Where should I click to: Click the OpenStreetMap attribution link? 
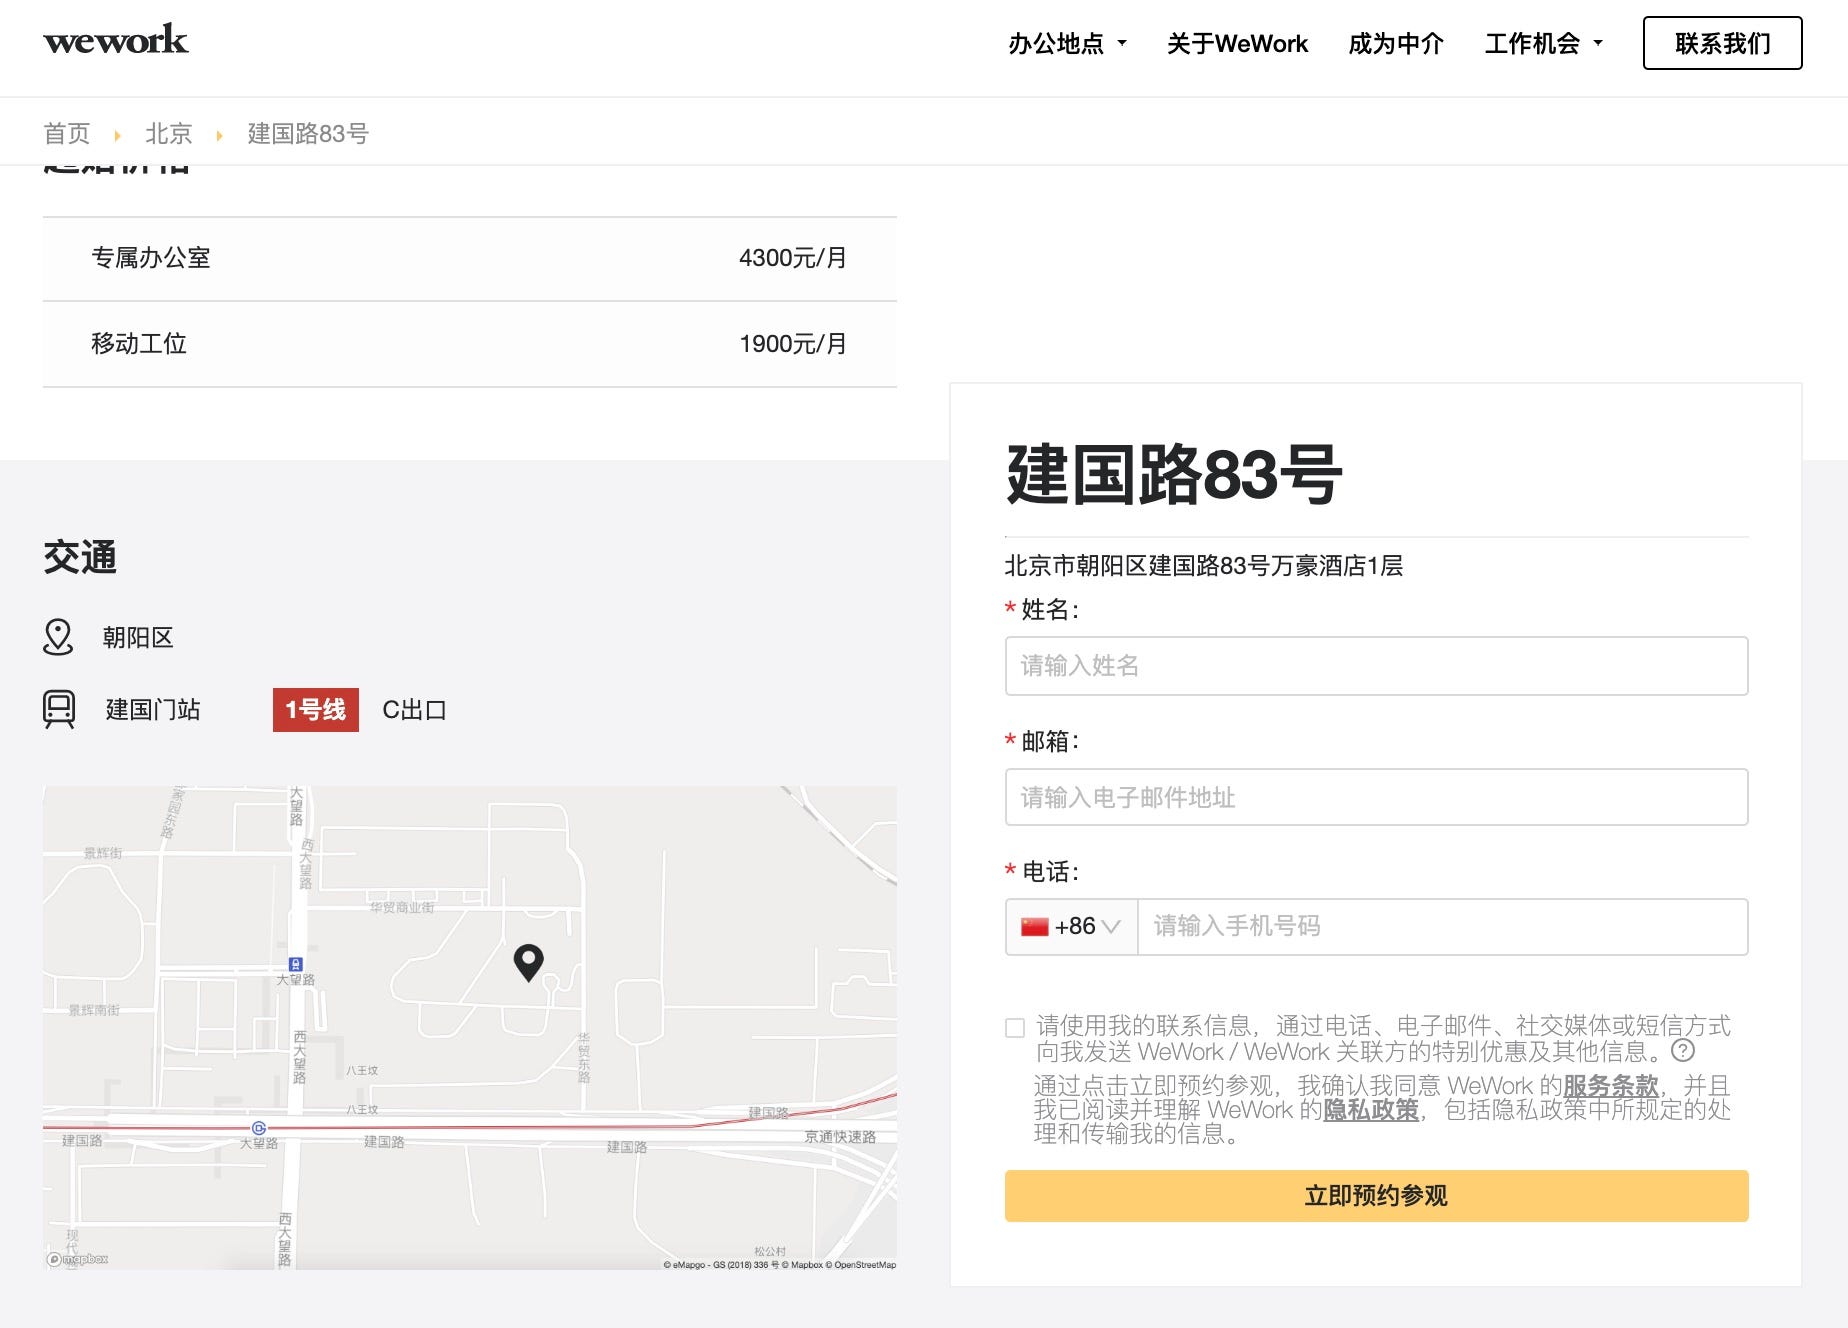point(861,1265)
